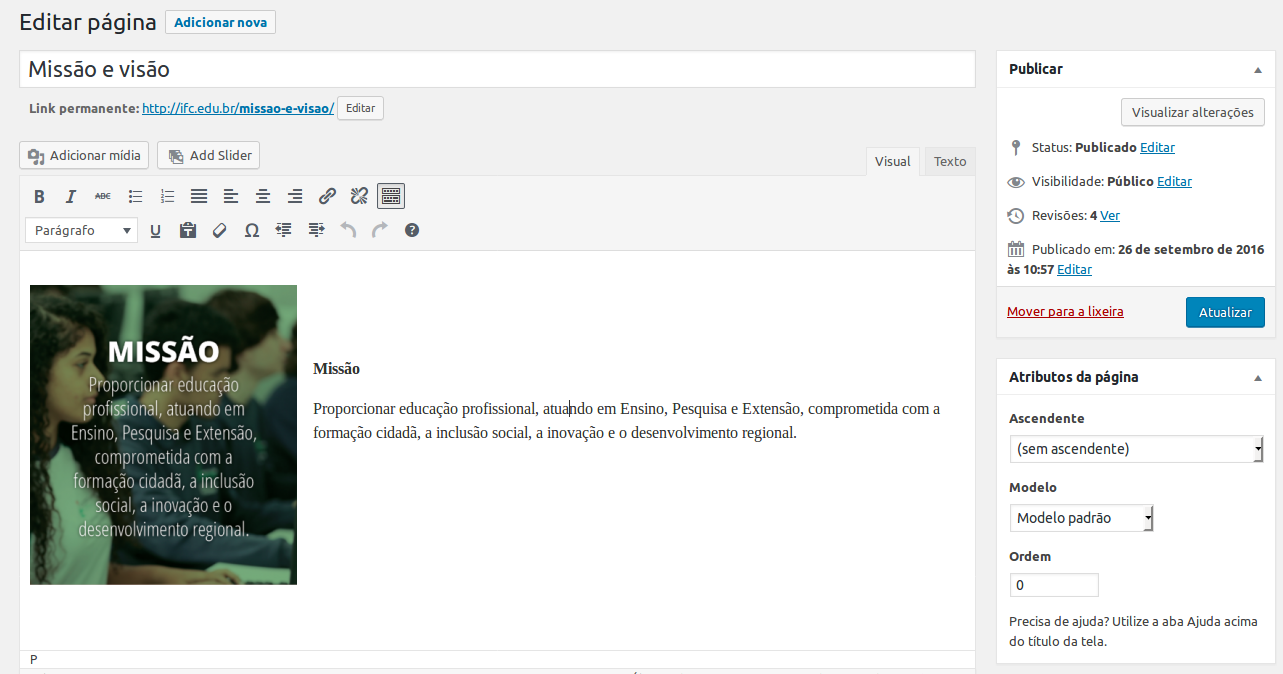Switch to the Visual editor tab

(x=892, y=161)
